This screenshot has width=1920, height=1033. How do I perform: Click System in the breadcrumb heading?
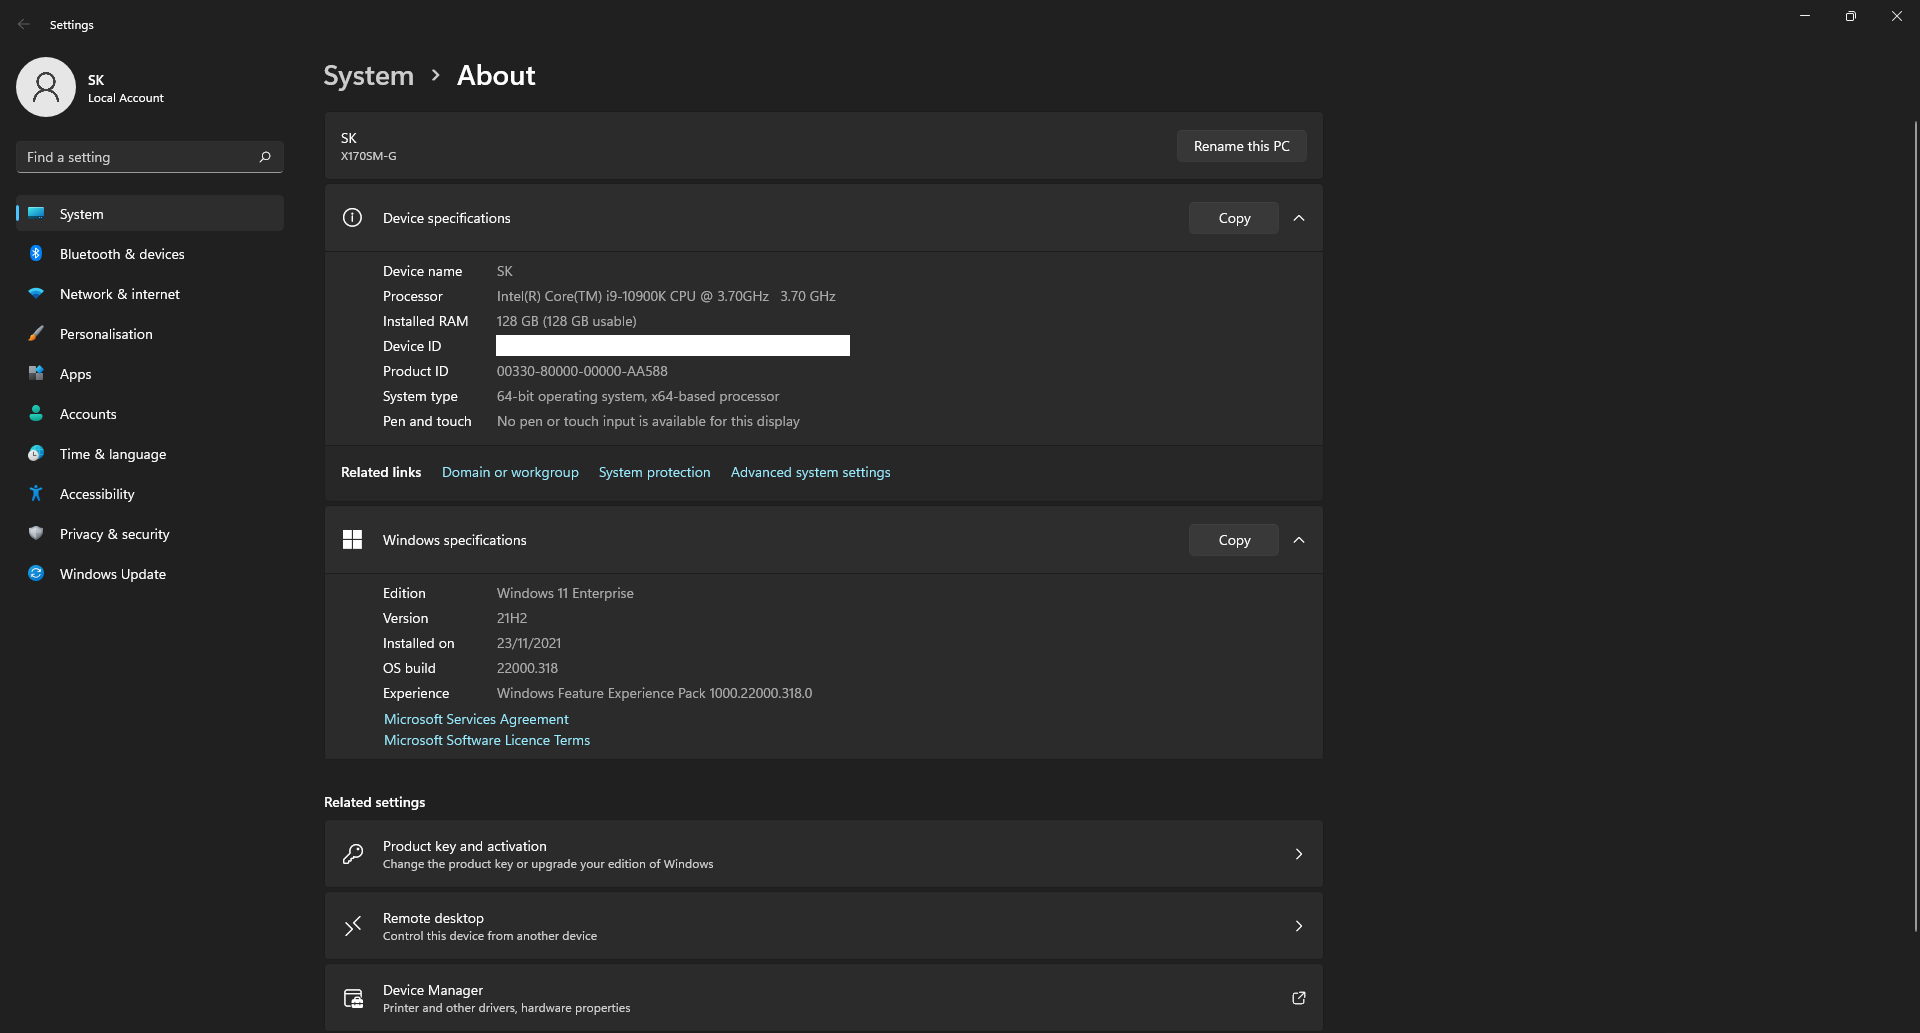point(368,75)
